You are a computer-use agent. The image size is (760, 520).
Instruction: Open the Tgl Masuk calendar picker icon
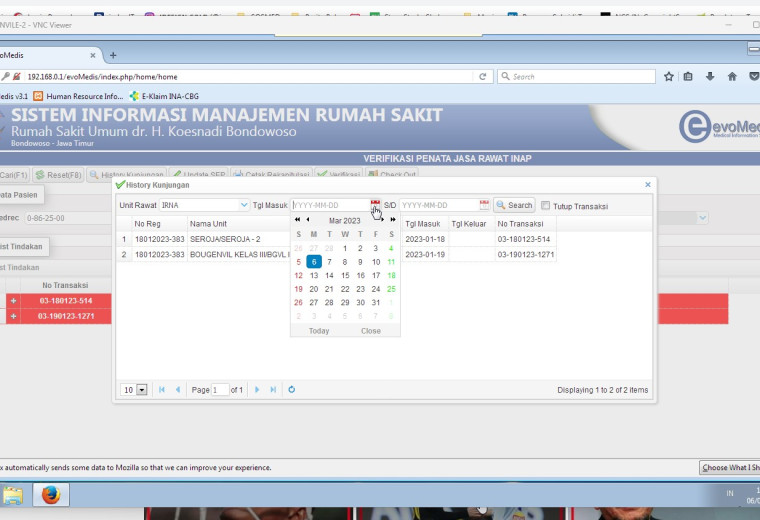point(375,205)
